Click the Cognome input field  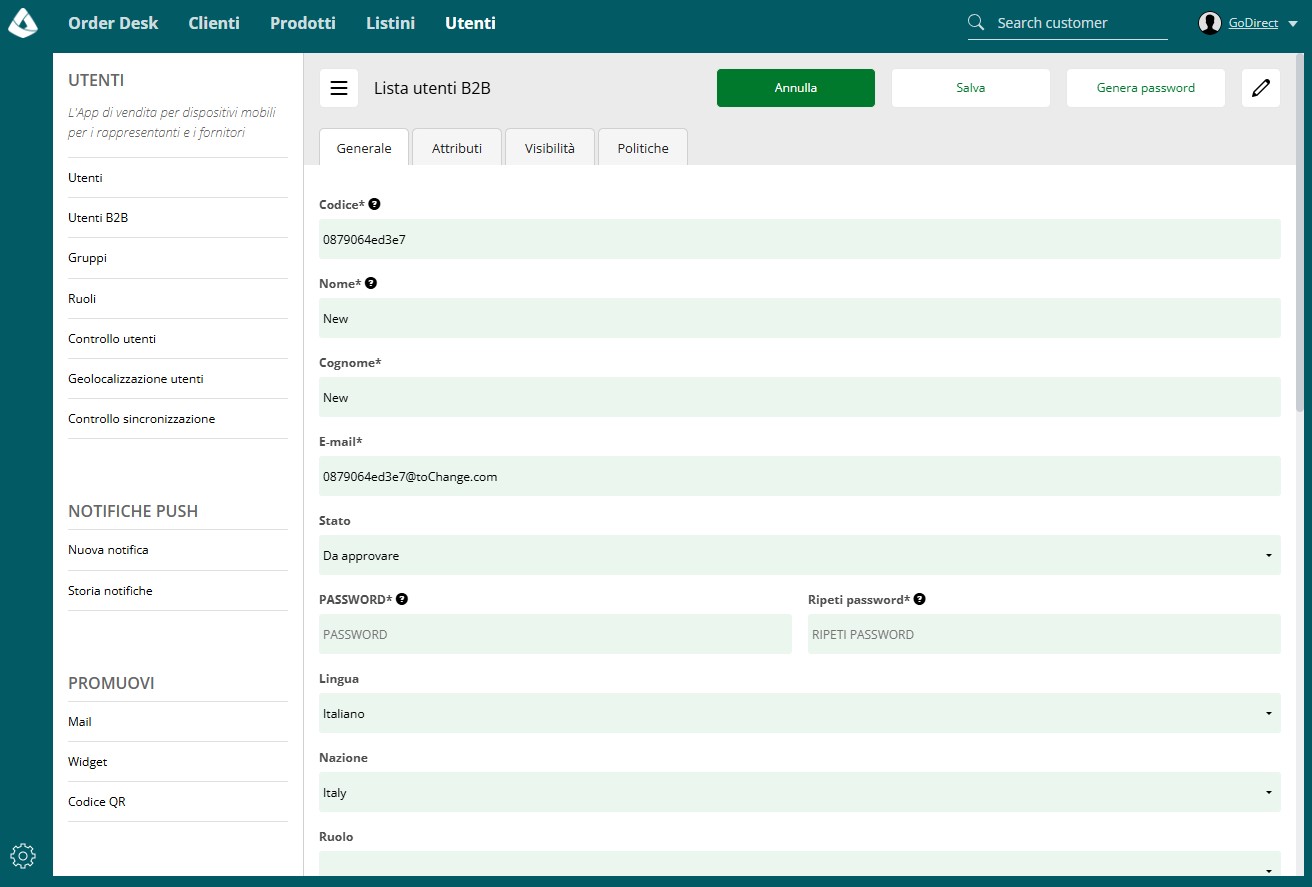coord(800,397)
